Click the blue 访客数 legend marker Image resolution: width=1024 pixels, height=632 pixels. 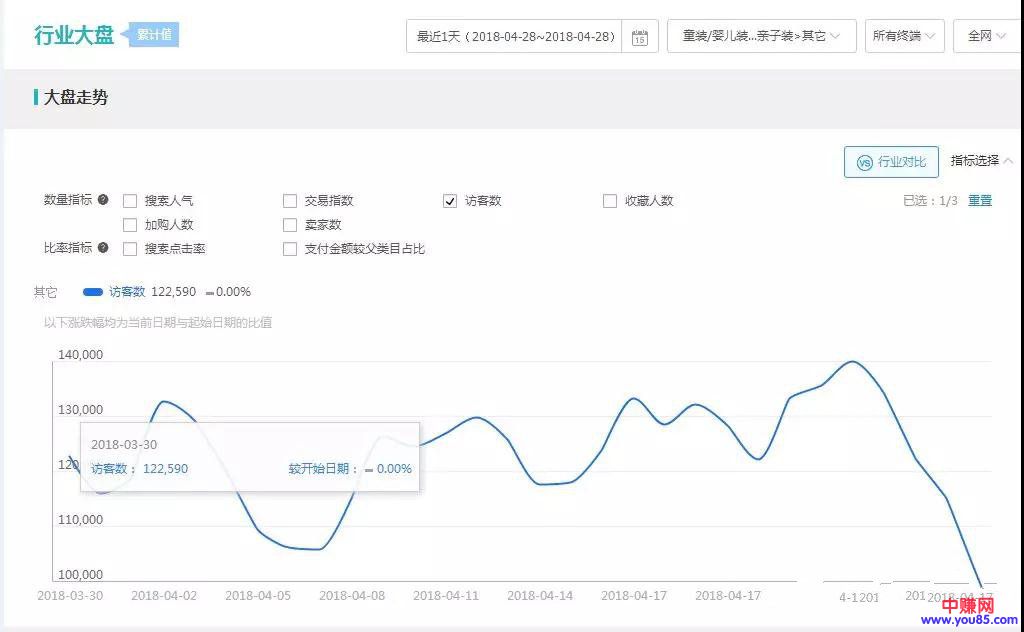pos(94,292)
